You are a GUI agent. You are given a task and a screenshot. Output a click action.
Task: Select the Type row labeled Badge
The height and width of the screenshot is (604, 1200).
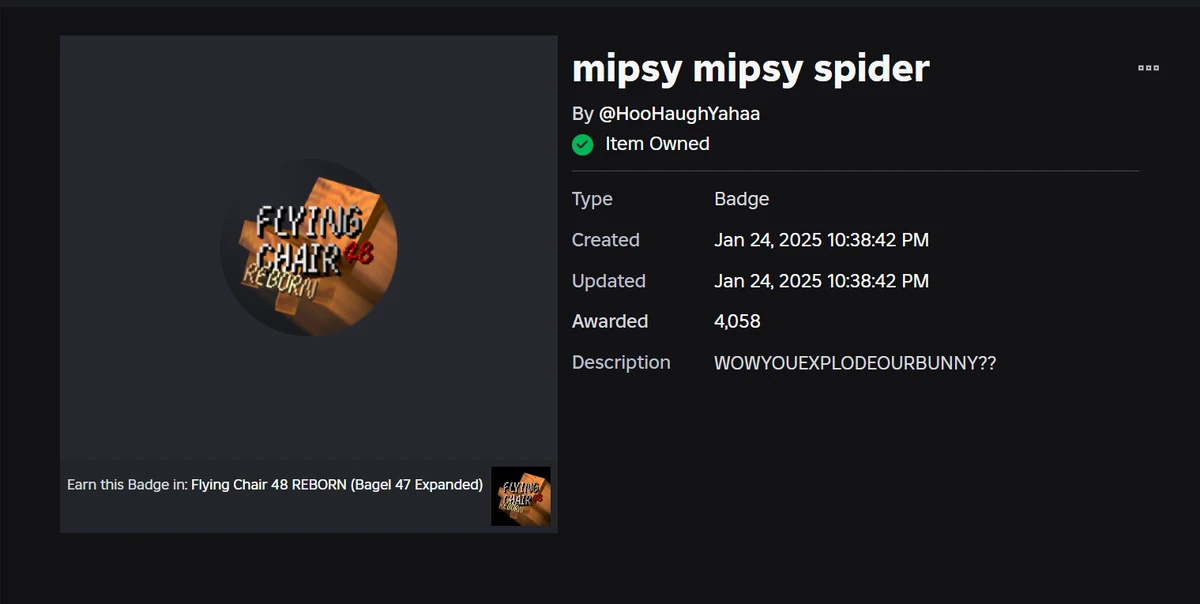click(741, 199)
